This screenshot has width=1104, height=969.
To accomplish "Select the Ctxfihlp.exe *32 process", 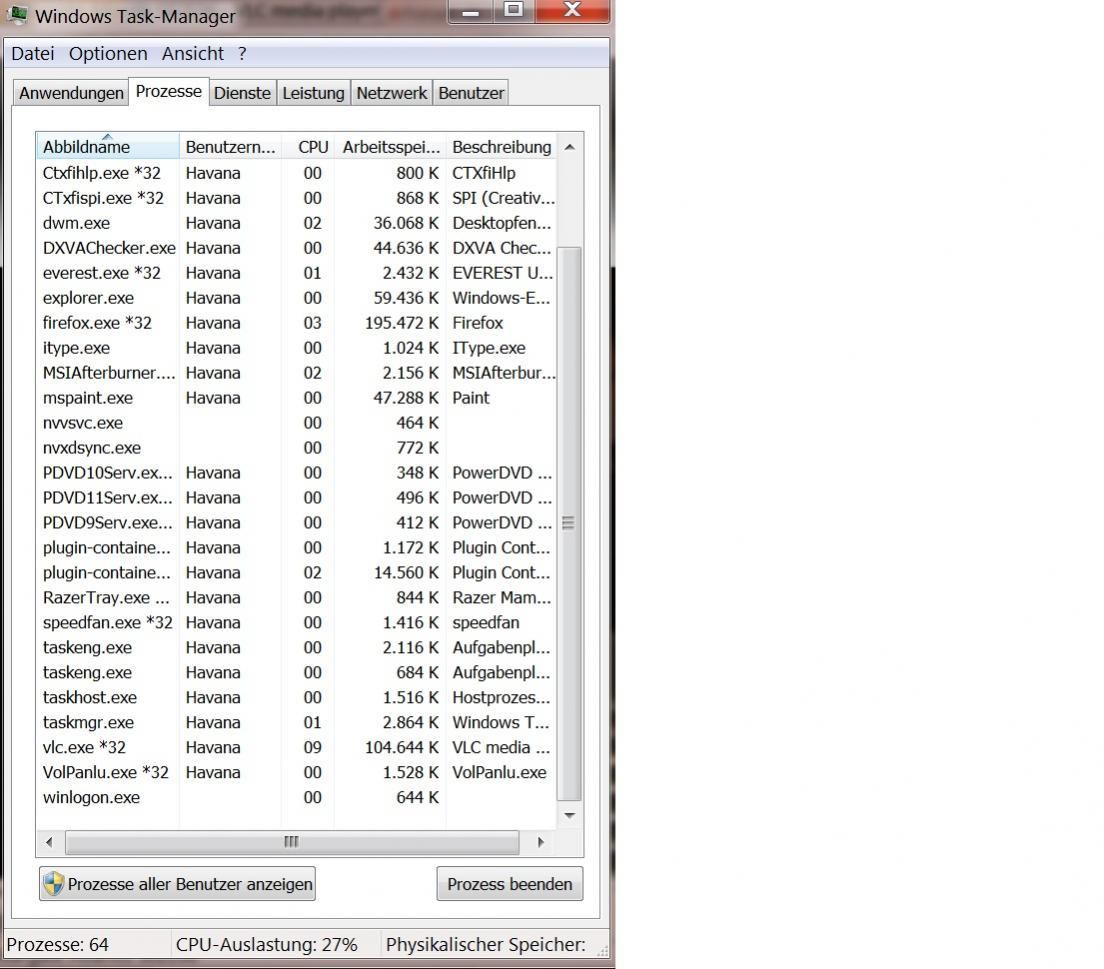I will (x=296, y=173).
